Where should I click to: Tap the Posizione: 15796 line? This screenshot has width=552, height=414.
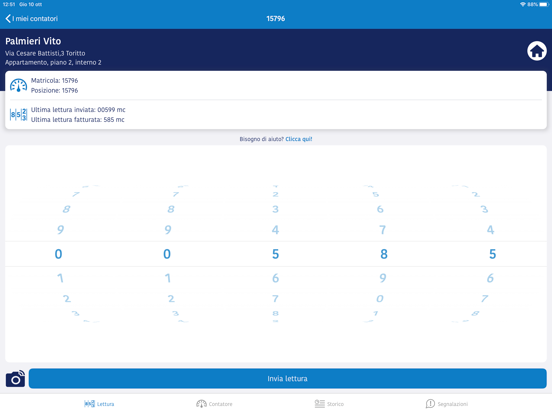pyautogui.click(x=55, y=90)
